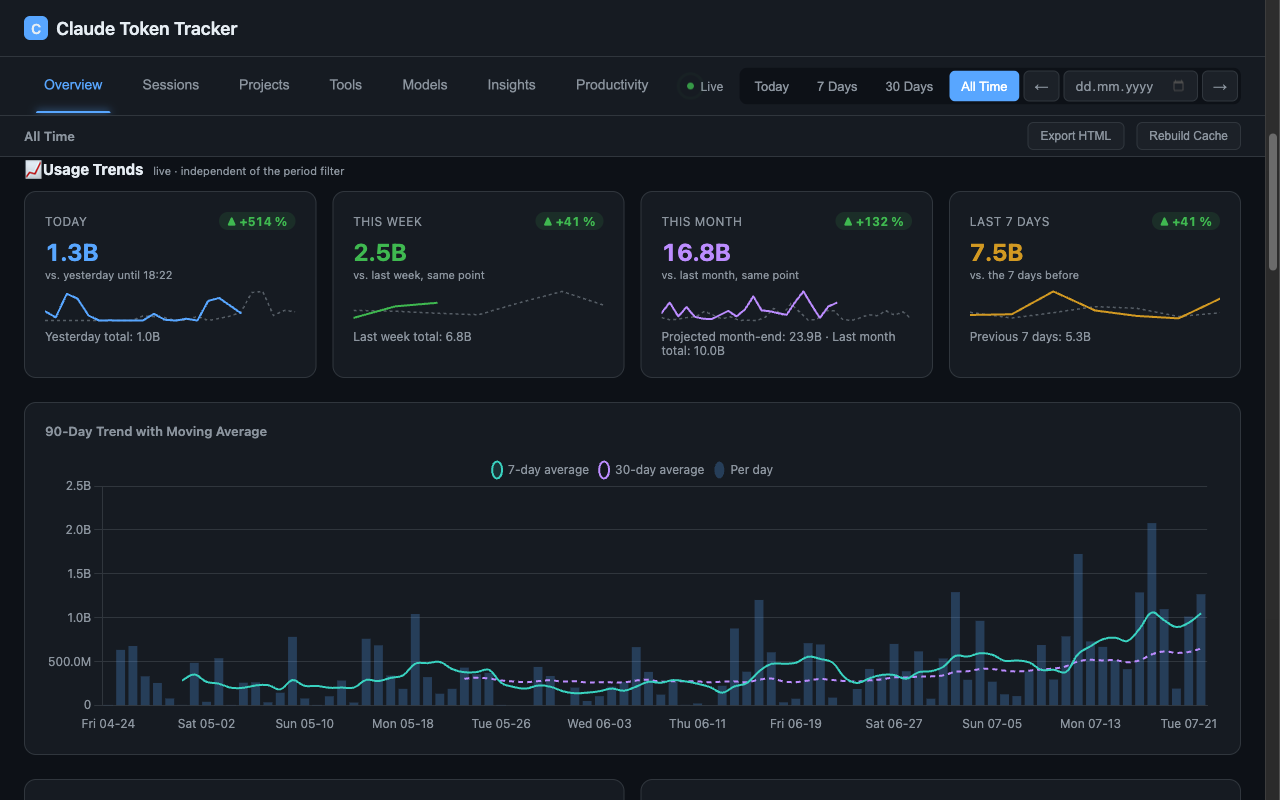This screenshot has height=800, width=1280.
Task: Click the 'Fri 04-24' axis label
Action: (108, 723)
